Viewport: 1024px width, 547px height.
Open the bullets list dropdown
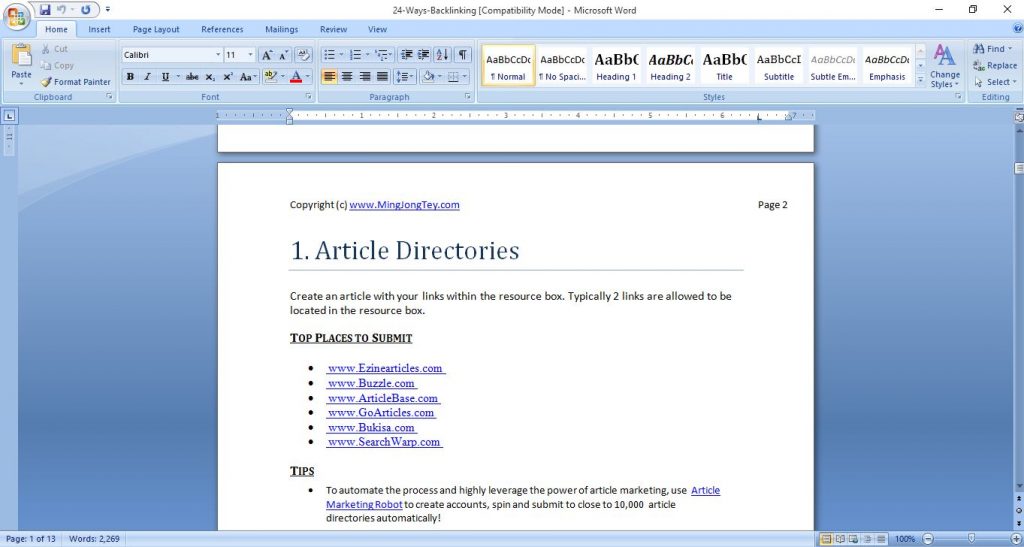pyautogui.click(x=341, y=55)
